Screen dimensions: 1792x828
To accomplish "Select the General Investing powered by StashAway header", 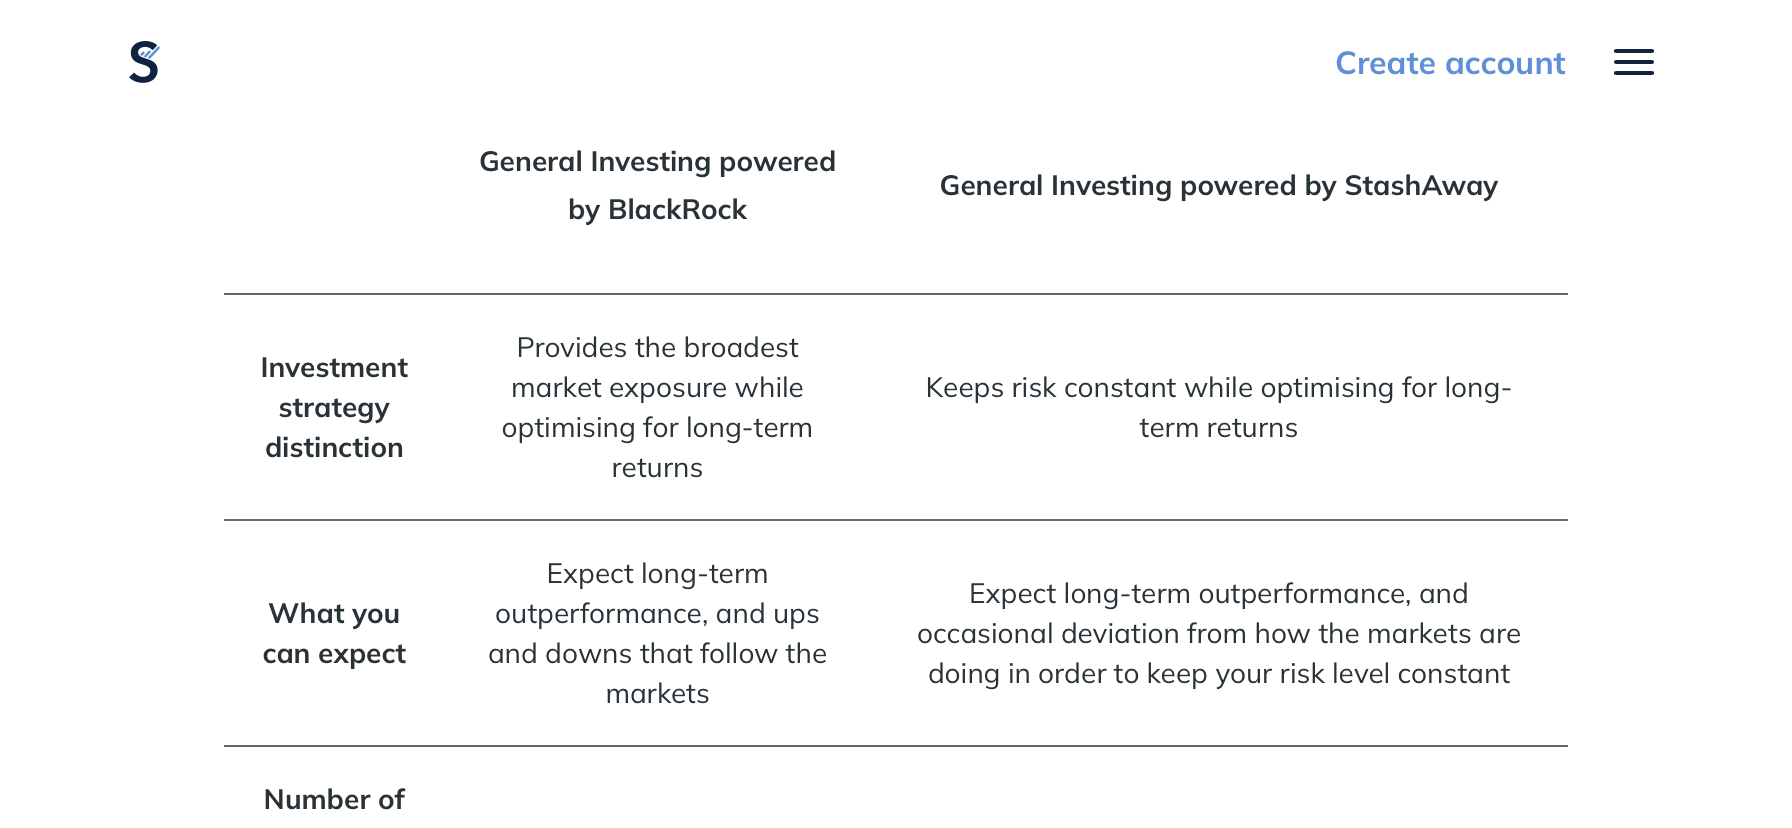I will point(1218,186).
